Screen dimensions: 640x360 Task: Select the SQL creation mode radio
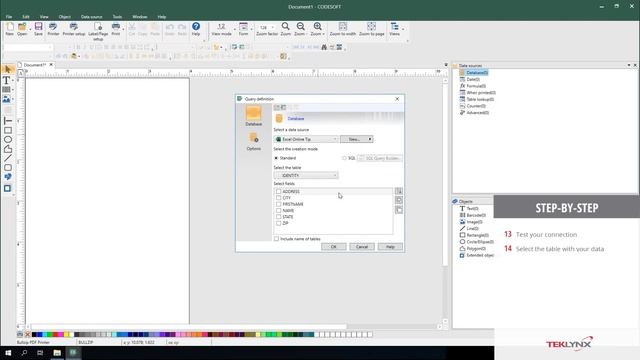pyautogui.click(x=344, y=158)
